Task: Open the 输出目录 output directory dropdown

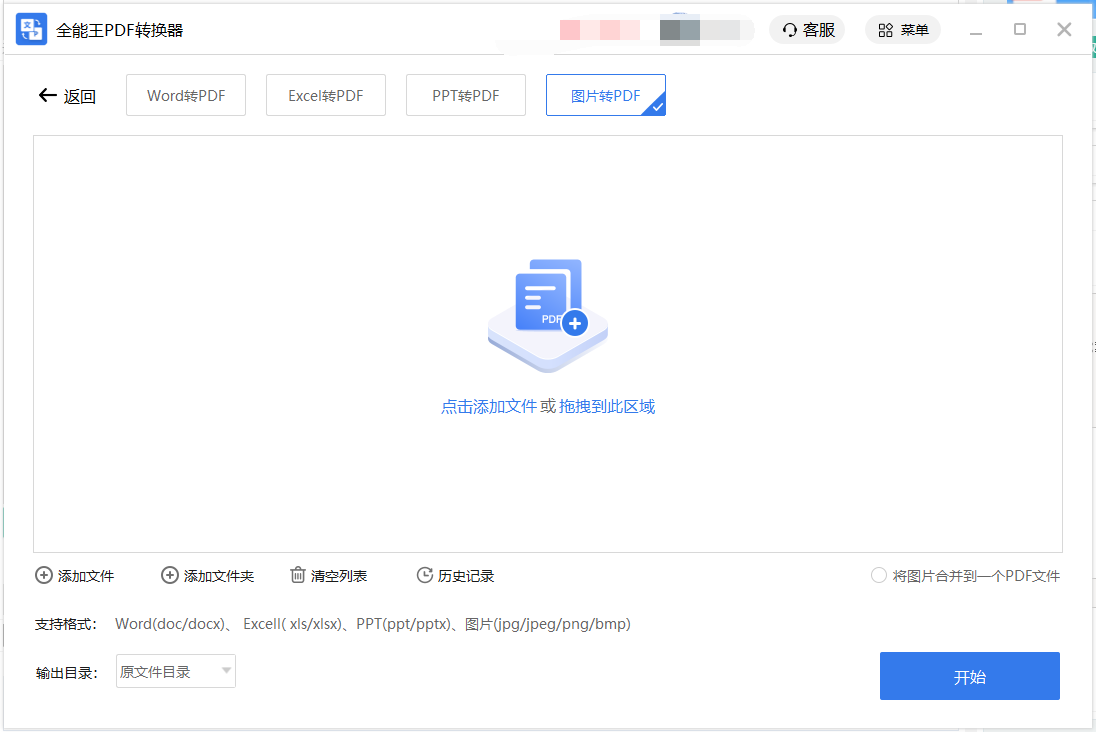Action: click(x=175, y=671)
